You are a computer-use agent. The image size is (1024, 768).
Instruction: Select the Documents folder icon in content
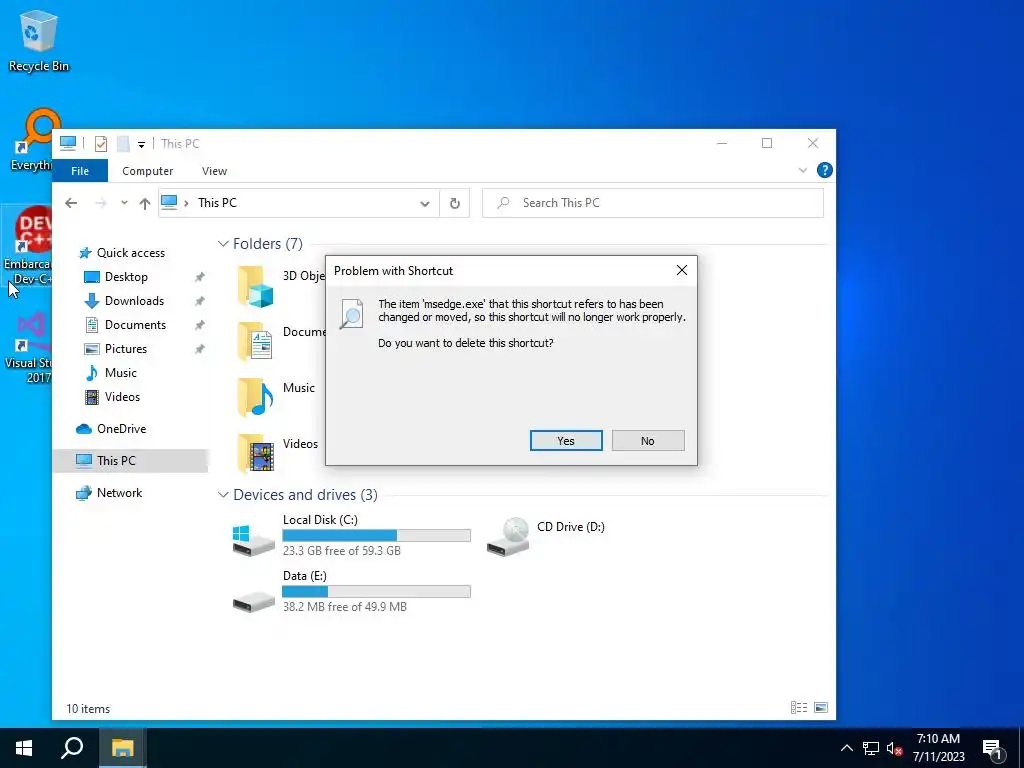255,342
